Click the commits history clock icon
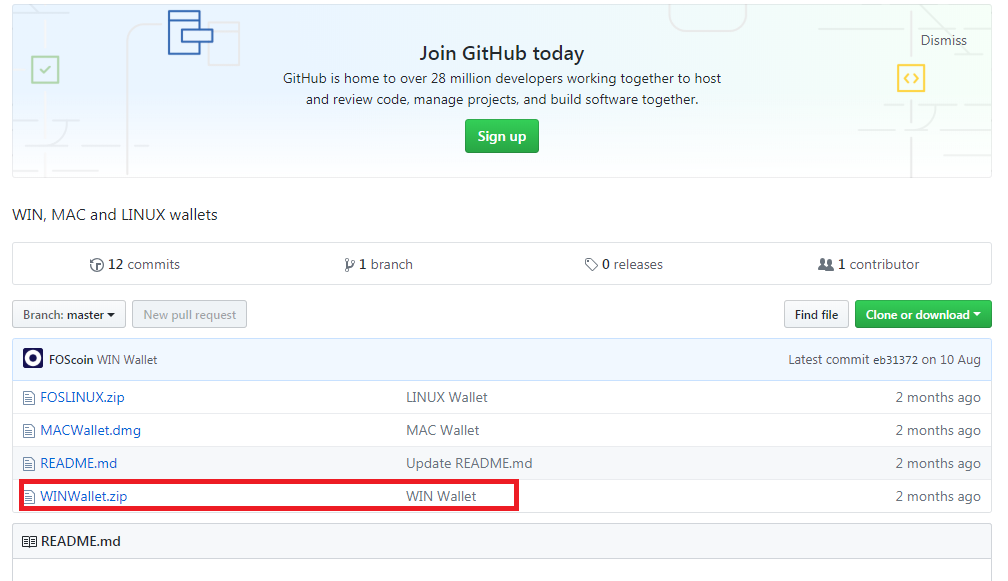1008x581 pixels. tap(96, 265)
